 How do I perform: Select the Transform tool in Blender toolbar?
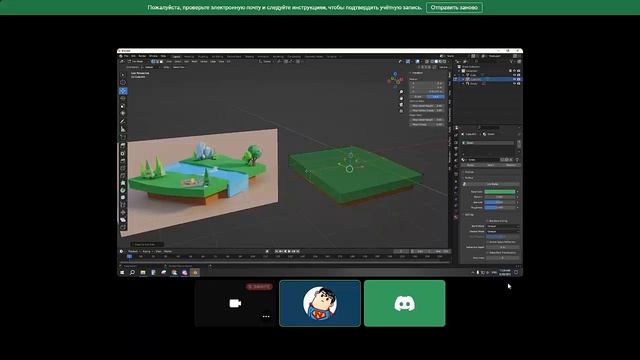(x=123, y=113)
